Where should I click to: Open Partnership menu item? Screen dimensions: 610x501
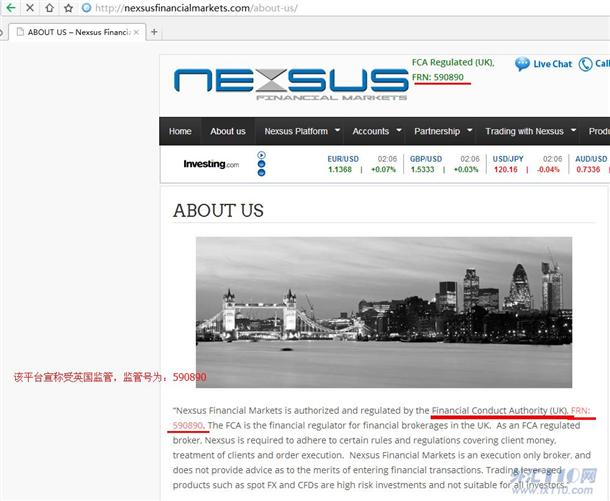pos(437,131)
